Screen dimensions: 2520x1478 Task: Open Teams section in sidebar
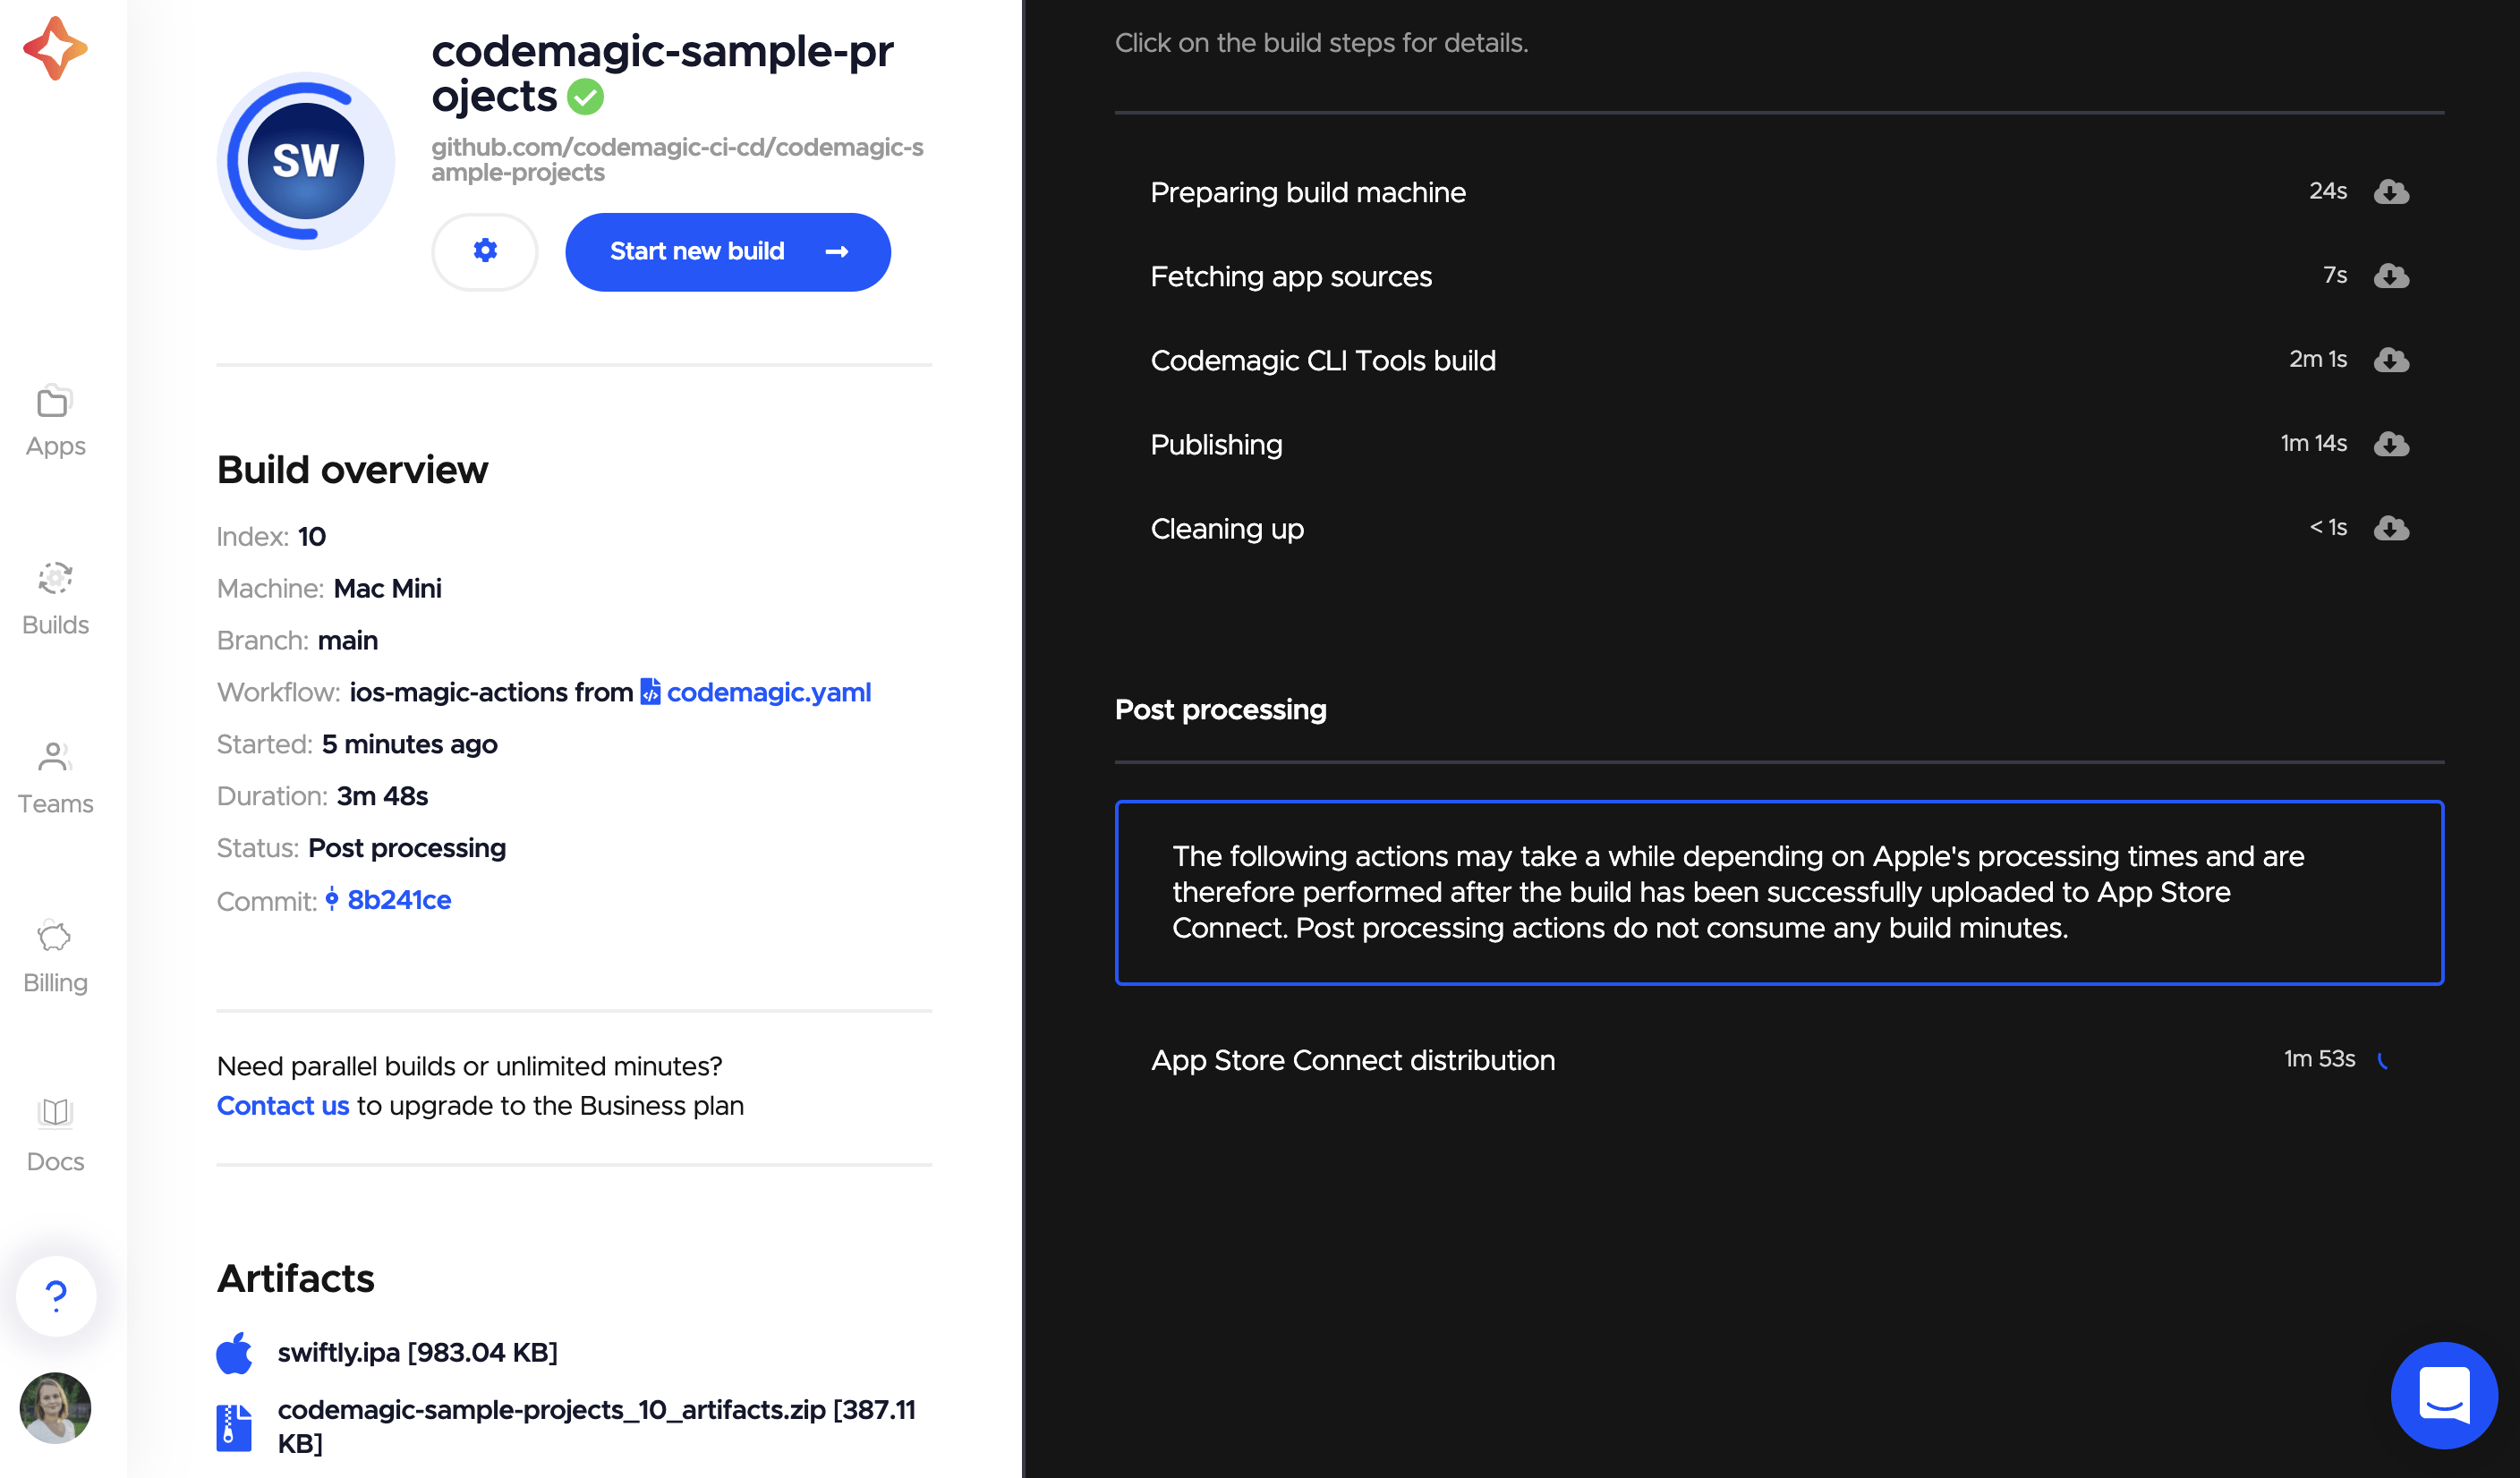coord(55,778)
